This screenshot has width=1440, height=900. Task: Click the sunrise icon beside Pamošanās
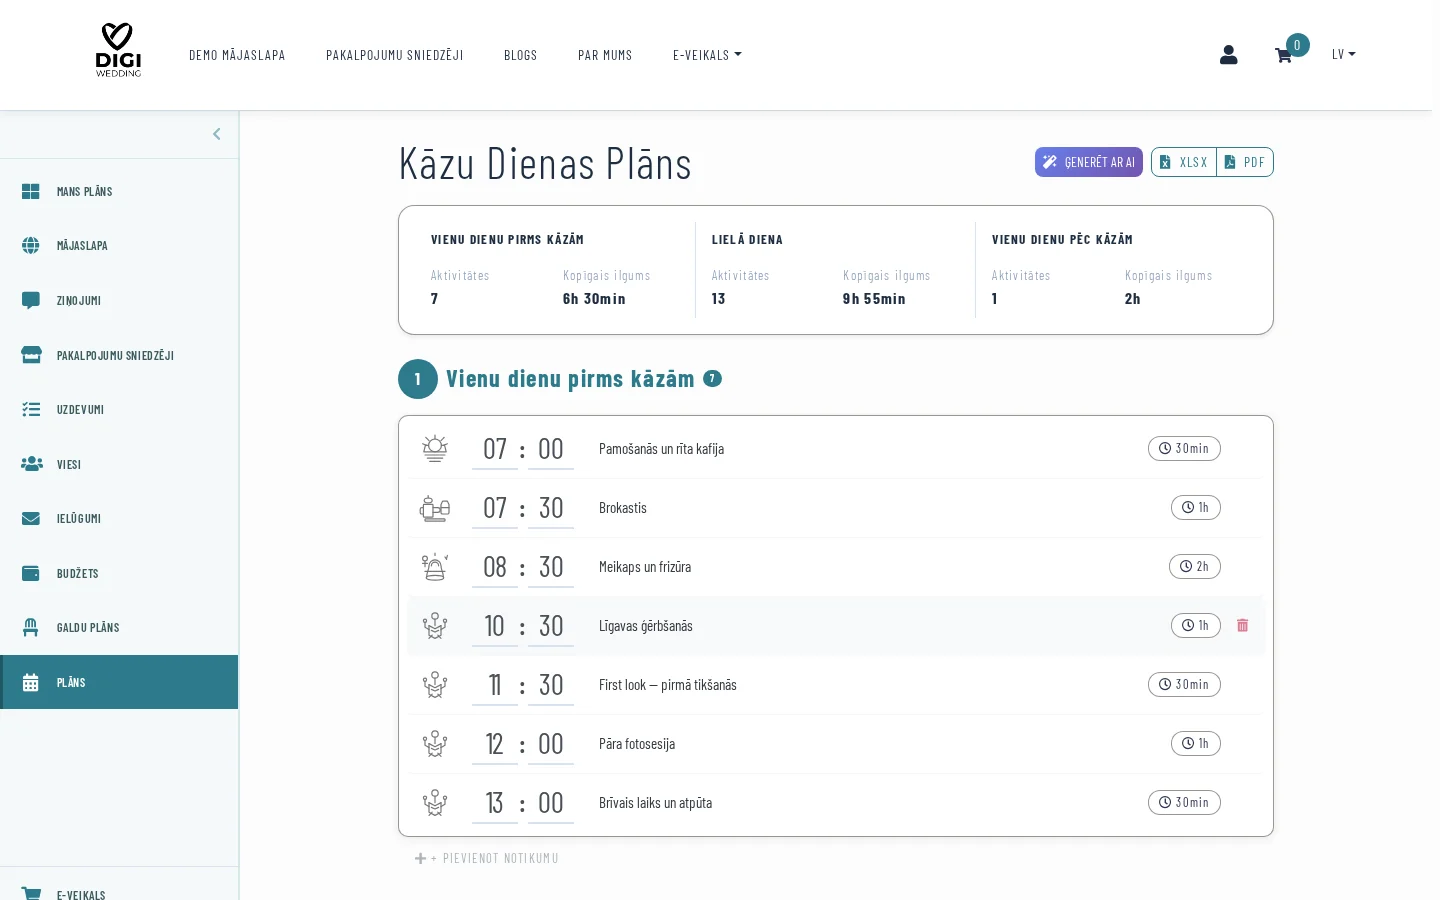pyautogui.click(x=434, y=449)
